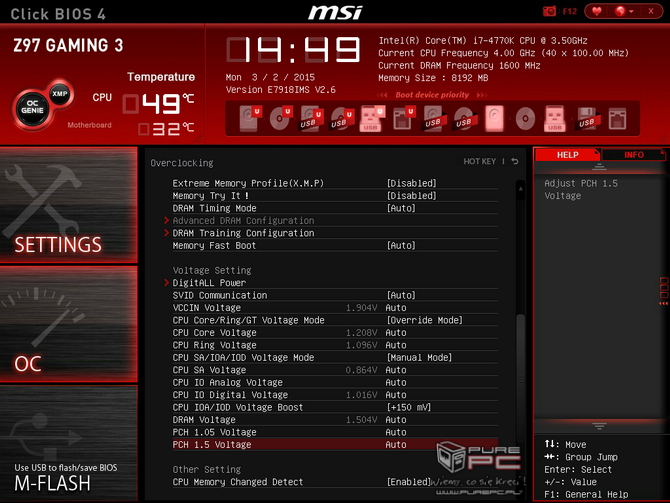
Task: Select the UEFI optical disc boot device icon
Action: [280, 118]
